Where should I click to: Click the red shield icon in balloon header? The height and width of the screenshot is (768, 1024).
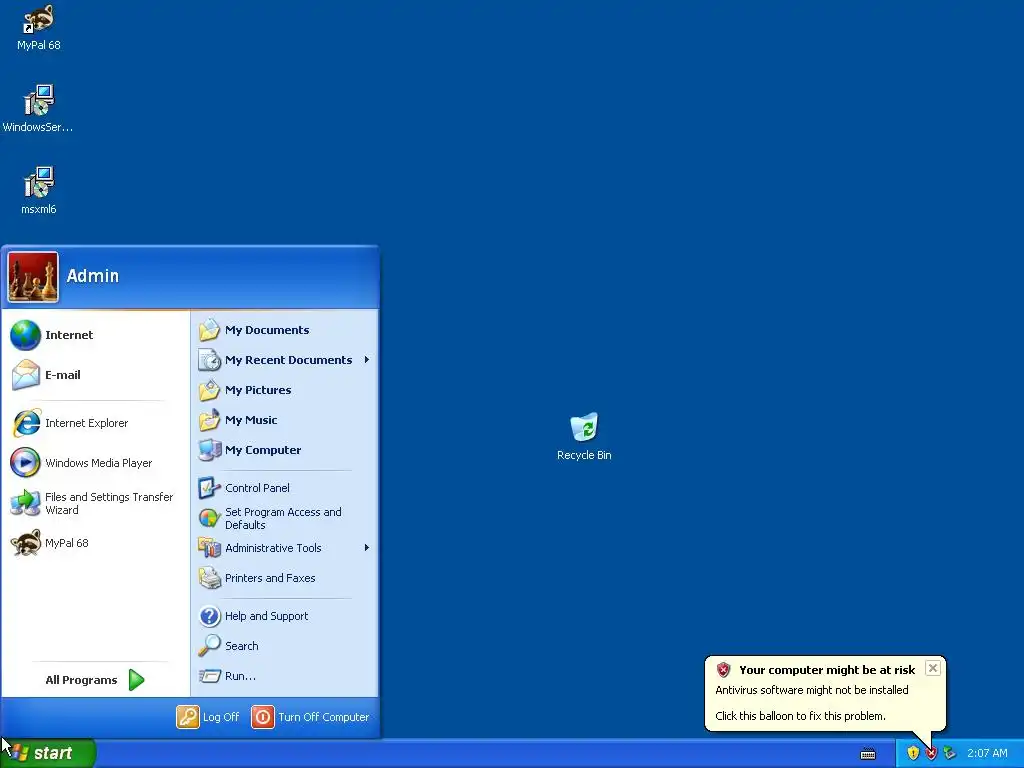(723, 669)
